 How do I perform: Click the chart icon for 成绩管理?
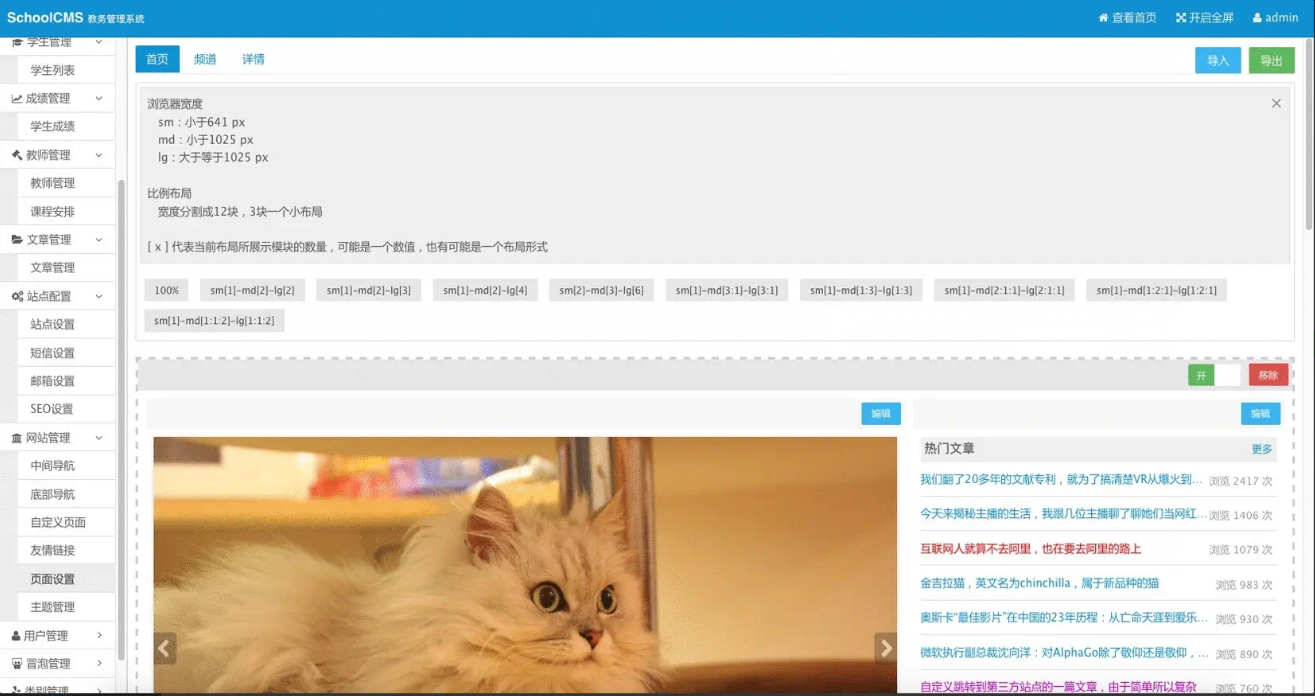pos(17,99)
